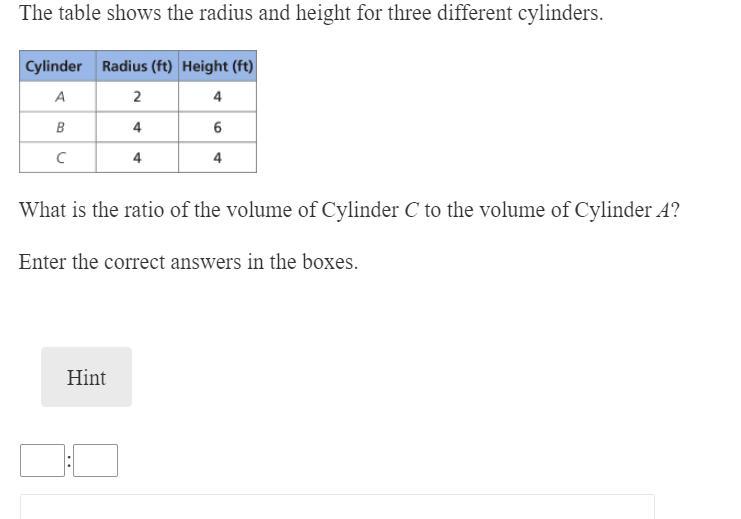Click the second ratio answer box
741x519 pixels.
(x=95, y=461)
